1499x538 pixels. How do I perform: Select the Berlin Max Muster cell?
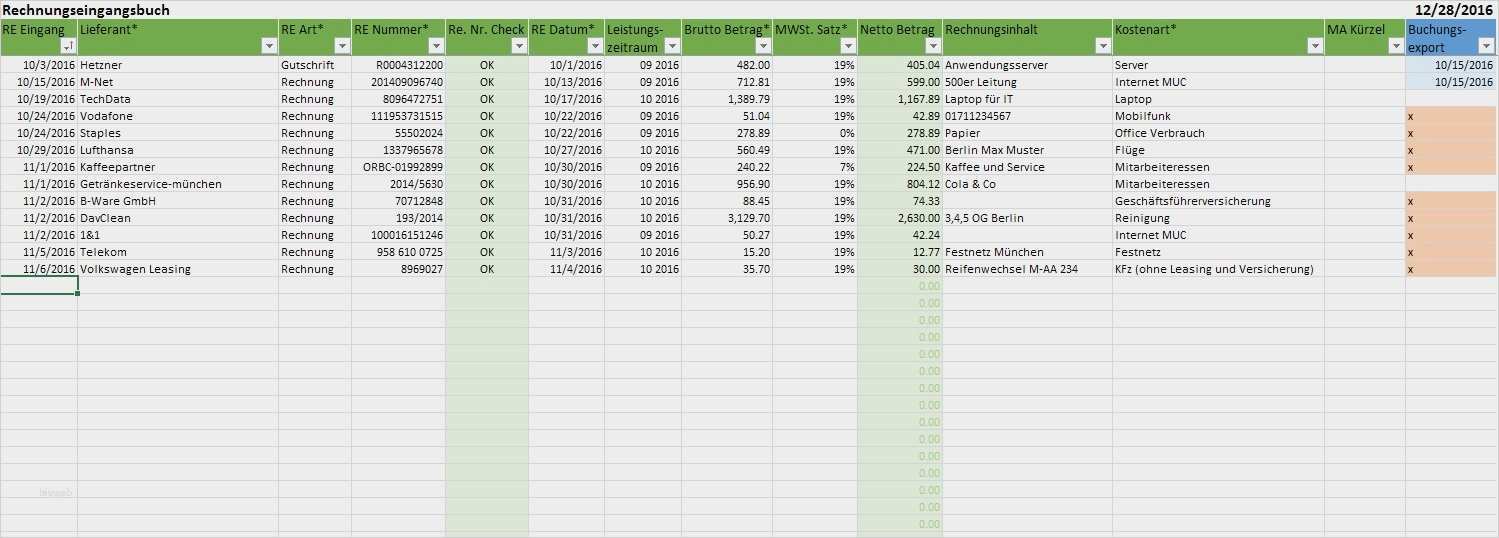click(x=1027, y=150)
